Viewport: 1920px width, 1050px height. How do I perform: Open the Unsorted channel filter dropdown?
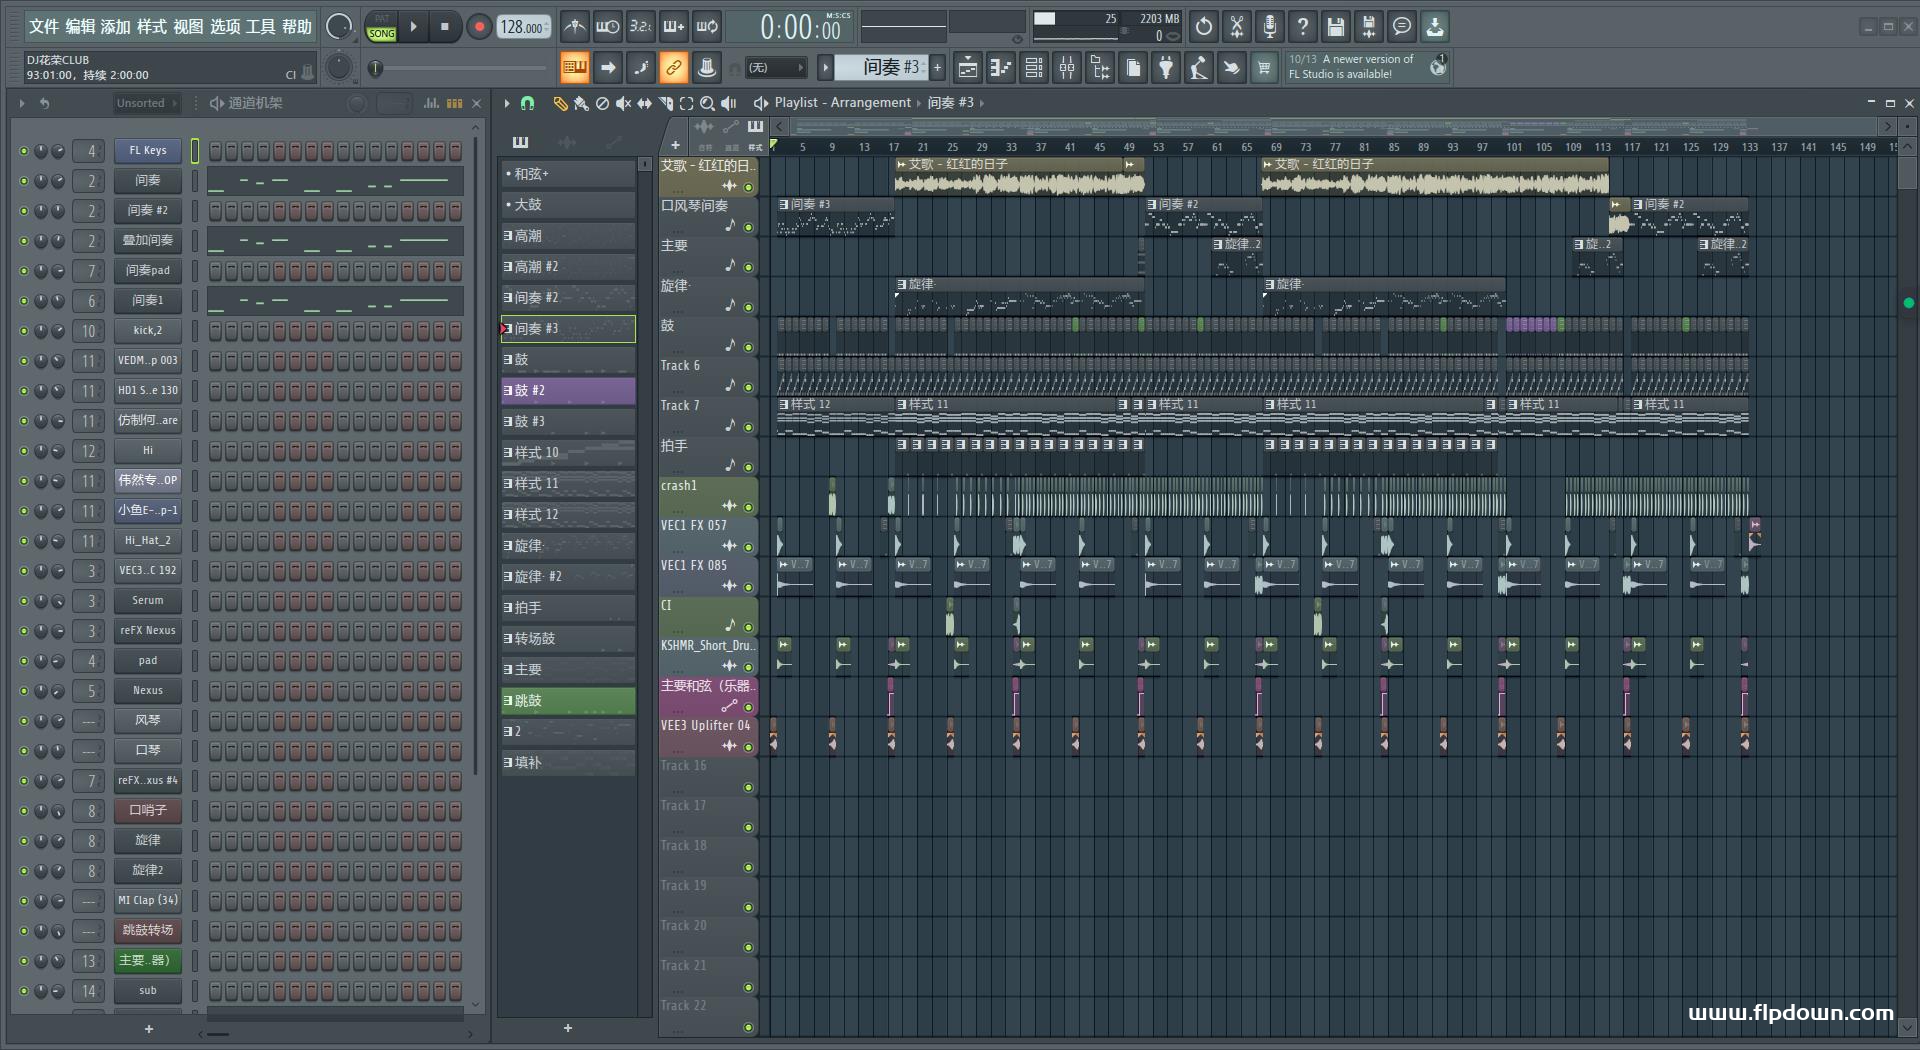(146, 103)
